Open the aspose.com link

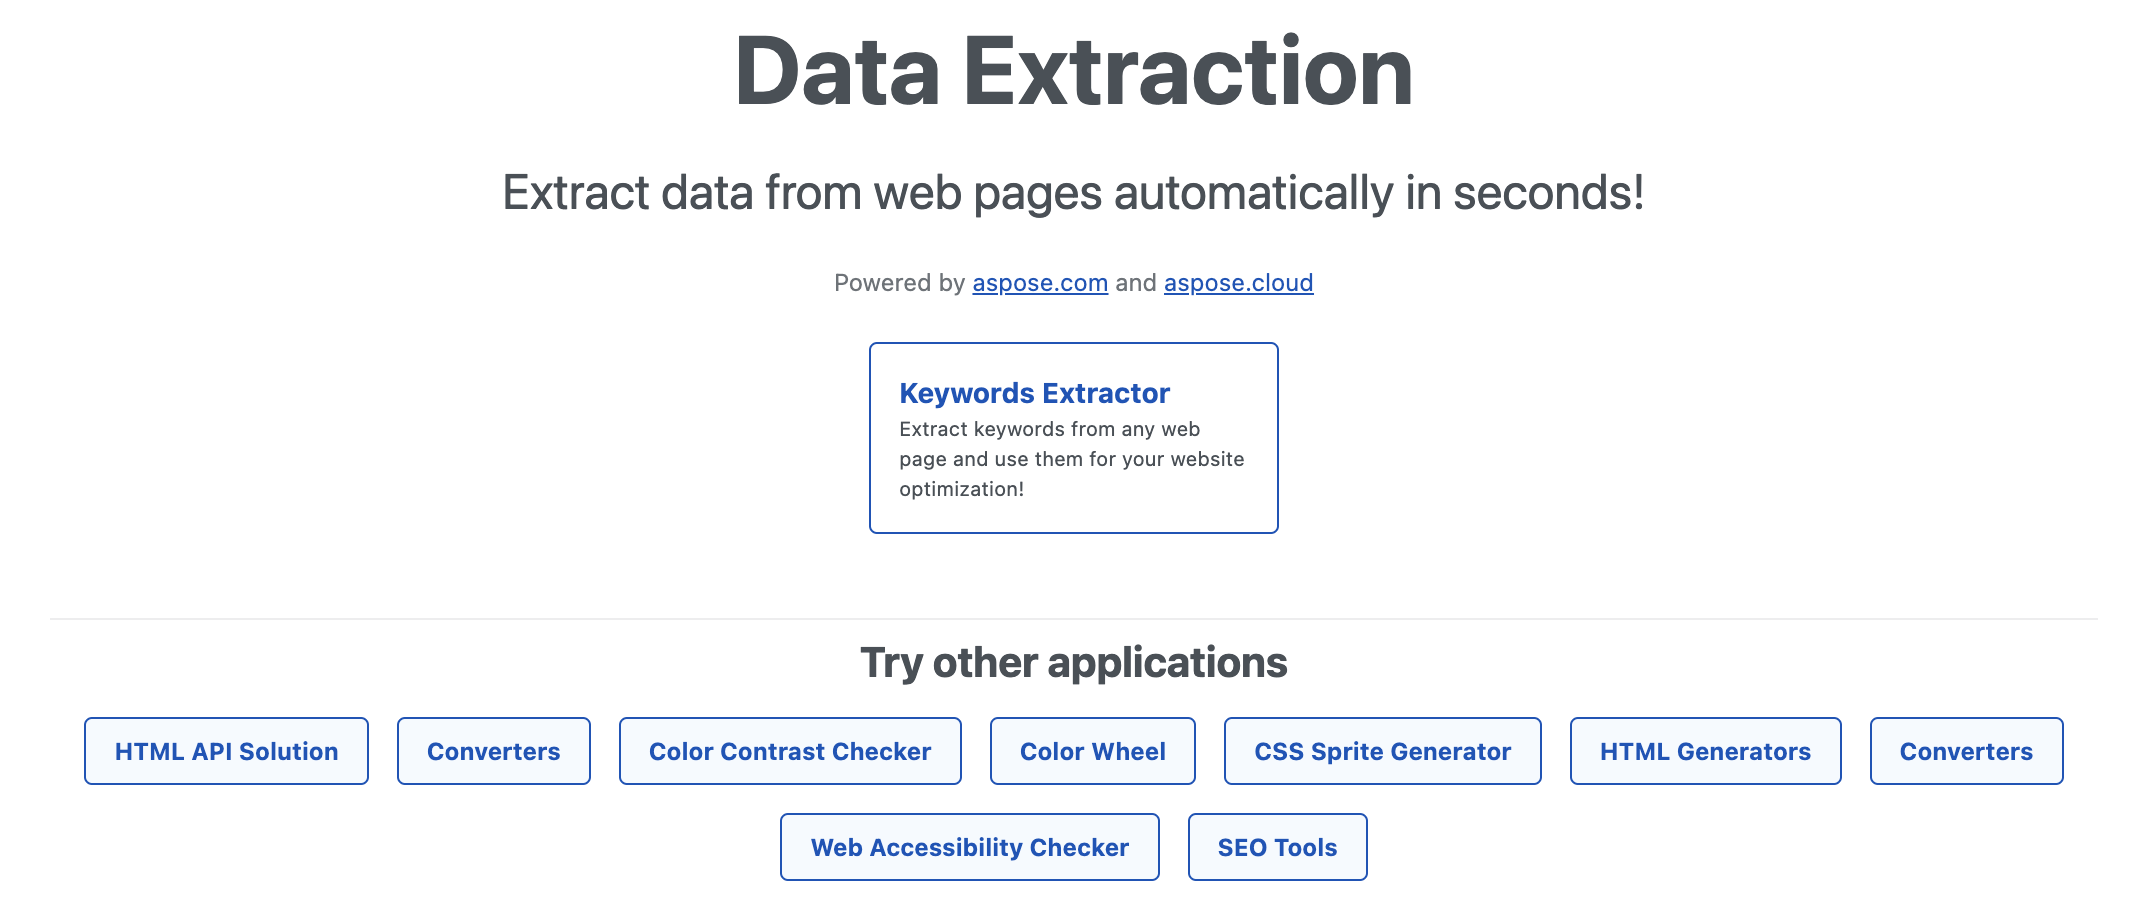(1040, 283)
